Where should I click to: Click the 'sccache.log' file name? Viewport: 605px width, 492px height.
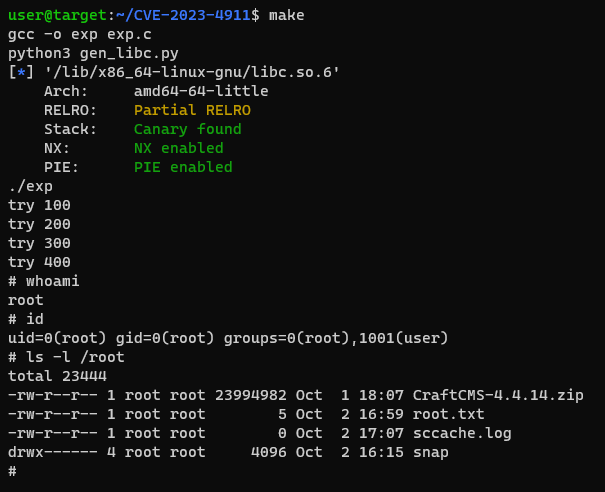click(x=462, y=433)
